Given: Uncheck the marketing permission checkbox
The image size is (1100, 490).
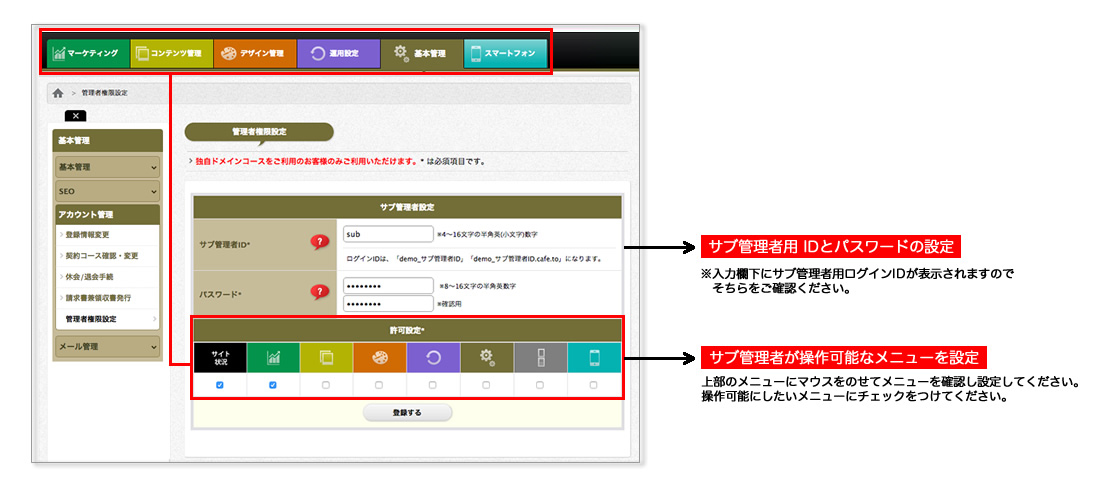Looking at the screenshot, I should [x=273, y=385].
